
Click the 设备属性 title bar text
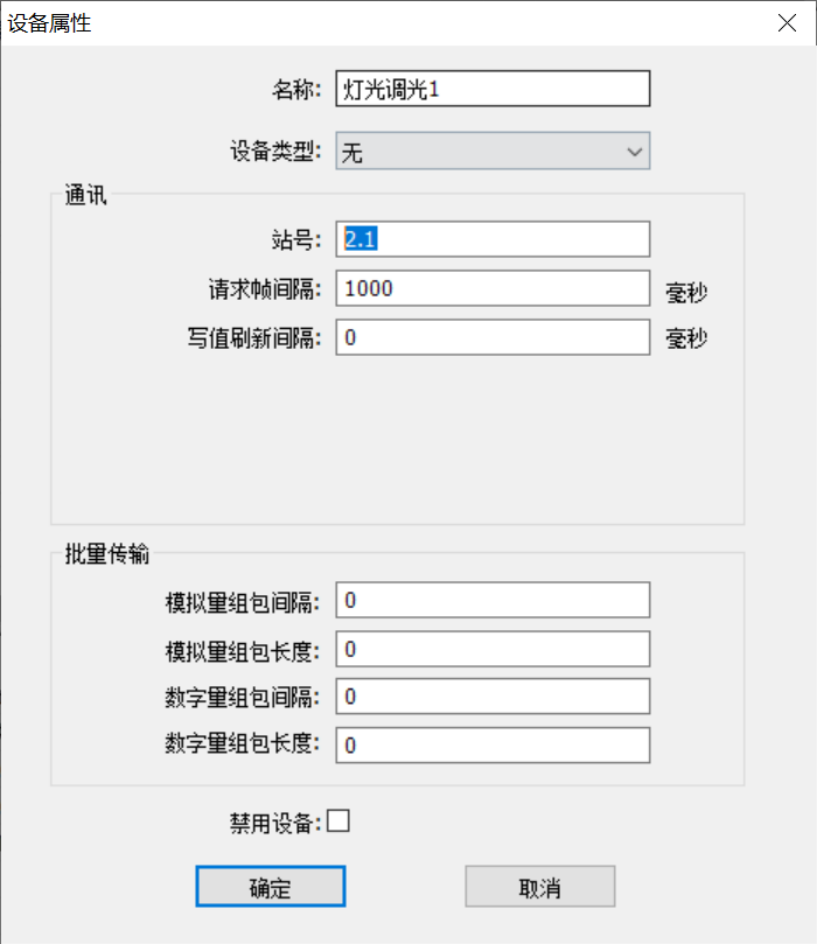49,23
